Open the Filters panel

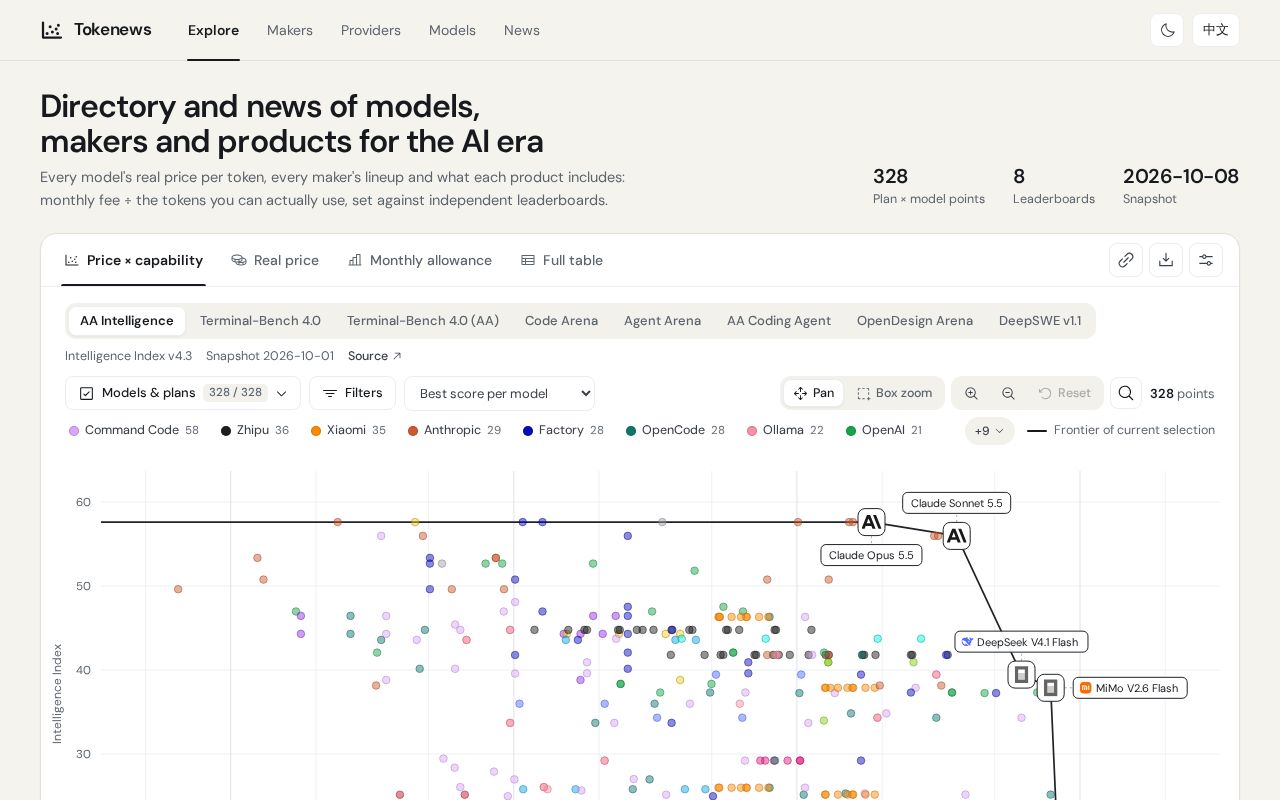coord(352,393)
